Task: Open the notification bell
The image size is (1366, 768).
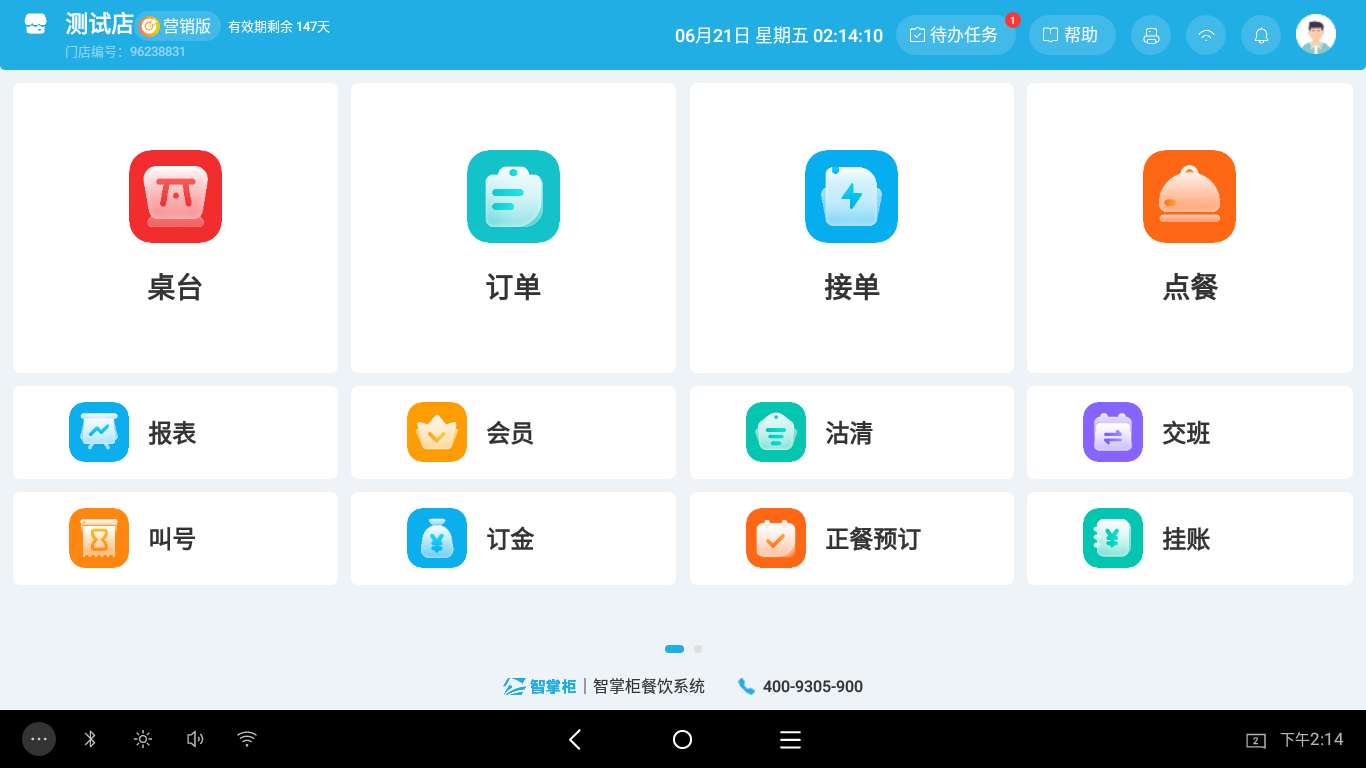Action: click(x=1261, y=35)
